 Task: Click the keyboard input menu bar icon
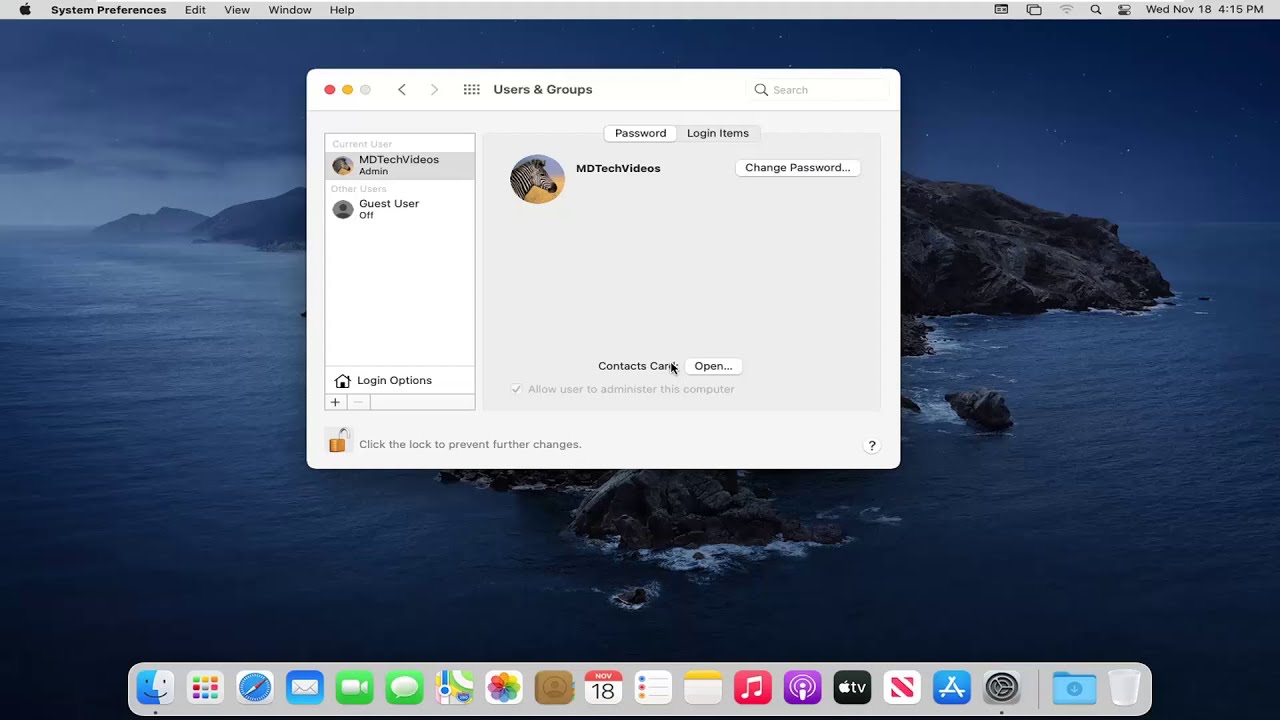[1001, 9]
